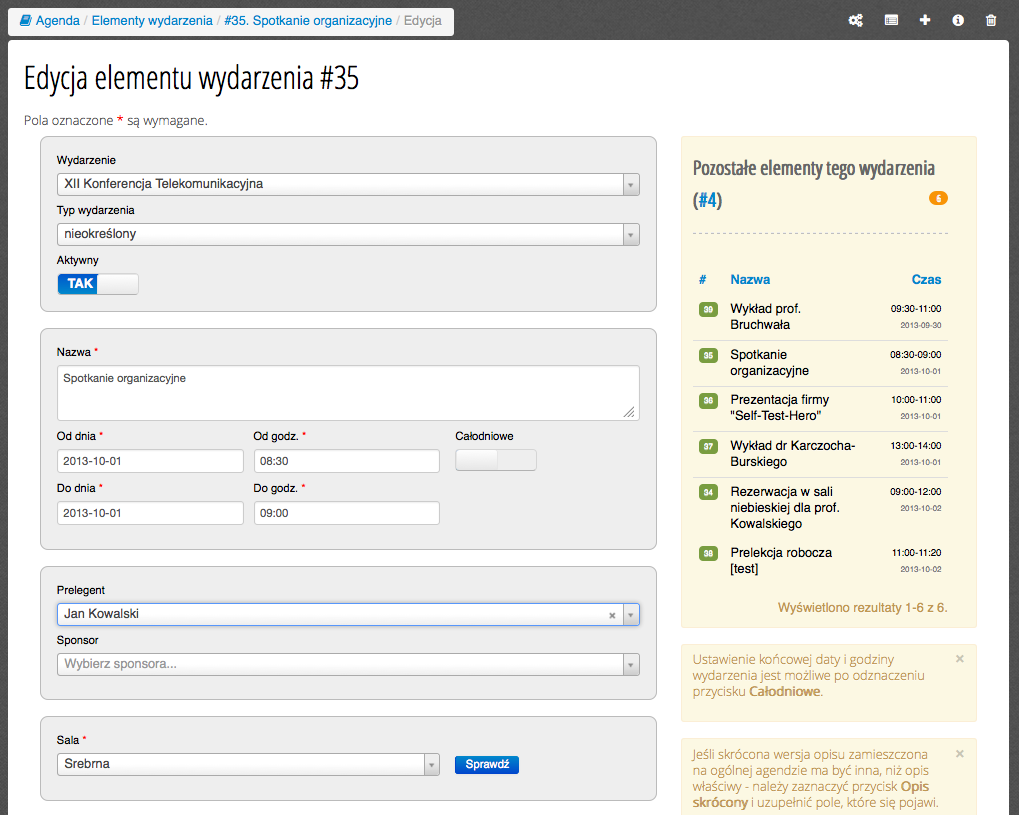The width and height of the screenshot is (1019, 815).
Task: Go to Agenda breadcrumb link
Action: point(57,20)
